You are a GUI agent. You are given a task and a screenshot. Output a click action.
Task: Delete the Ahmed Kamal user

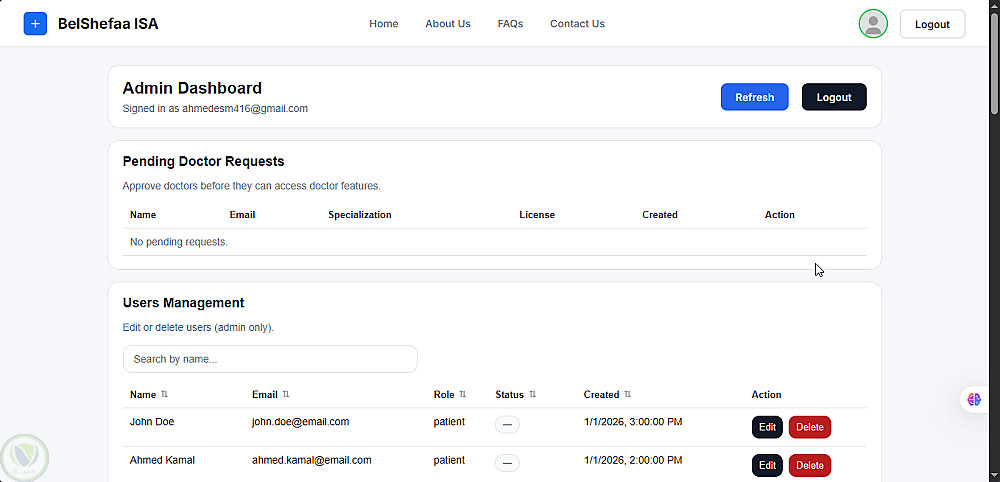810,465
